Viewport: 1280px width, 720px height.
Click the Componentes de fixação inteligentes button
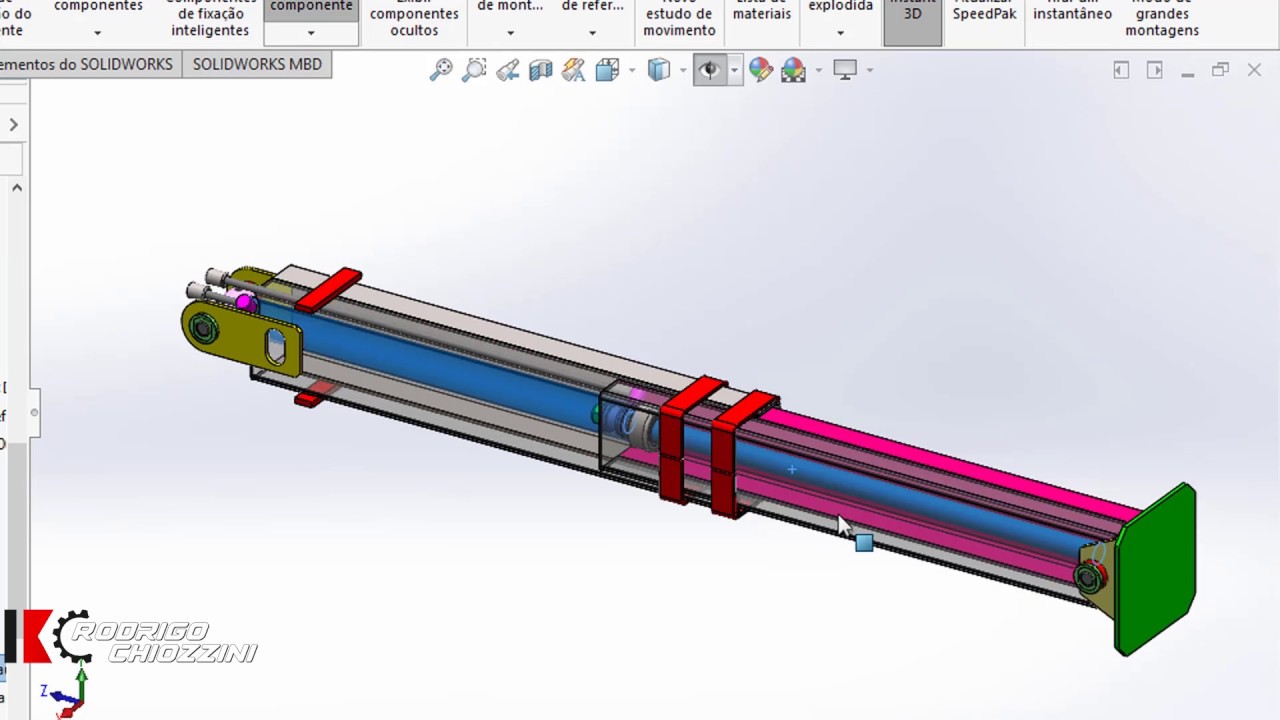point(210,20)
